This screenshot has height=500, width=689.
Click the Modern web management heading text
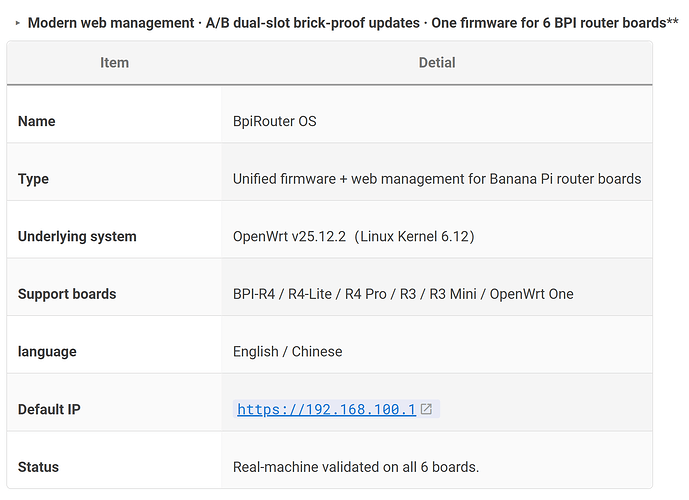click(353, 23)
